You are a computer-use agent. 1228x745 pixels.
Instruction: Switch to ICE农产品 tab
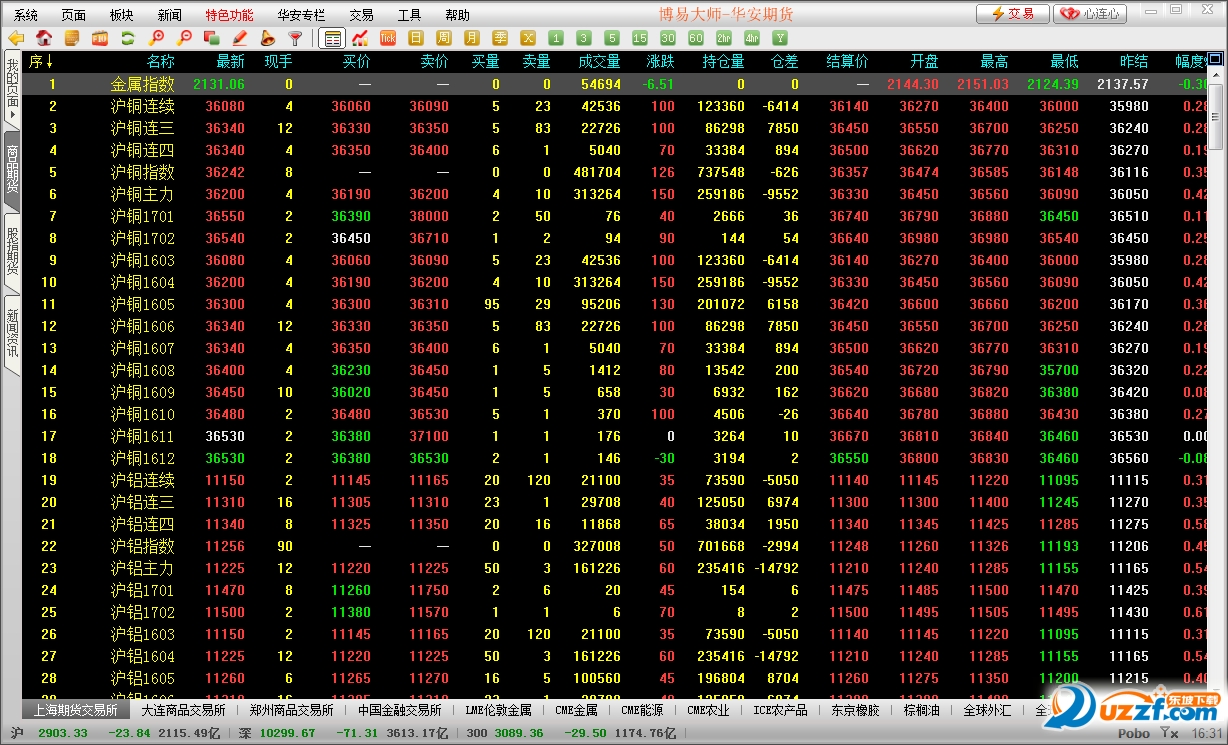pyautogui.click(x=781, y=710)
